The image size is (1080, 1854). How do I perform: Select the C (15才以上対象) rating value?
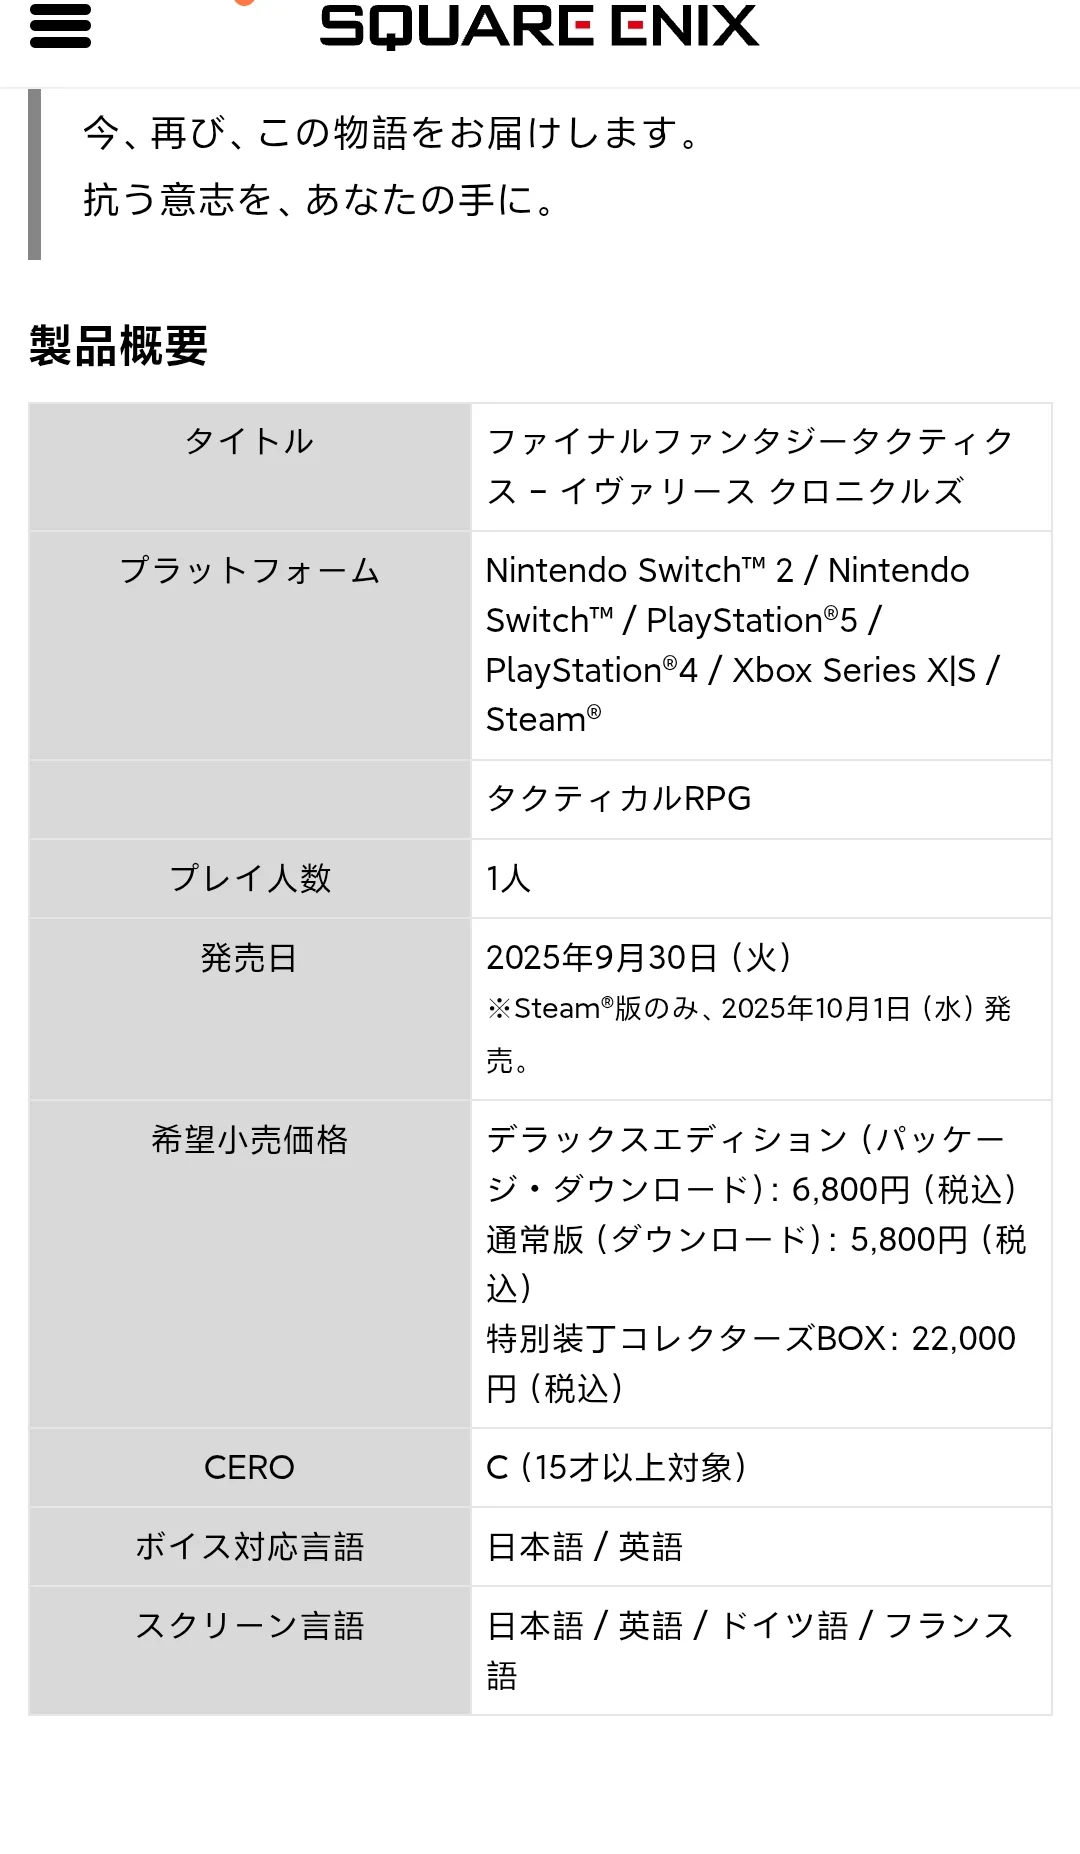tap(616, 1467)
